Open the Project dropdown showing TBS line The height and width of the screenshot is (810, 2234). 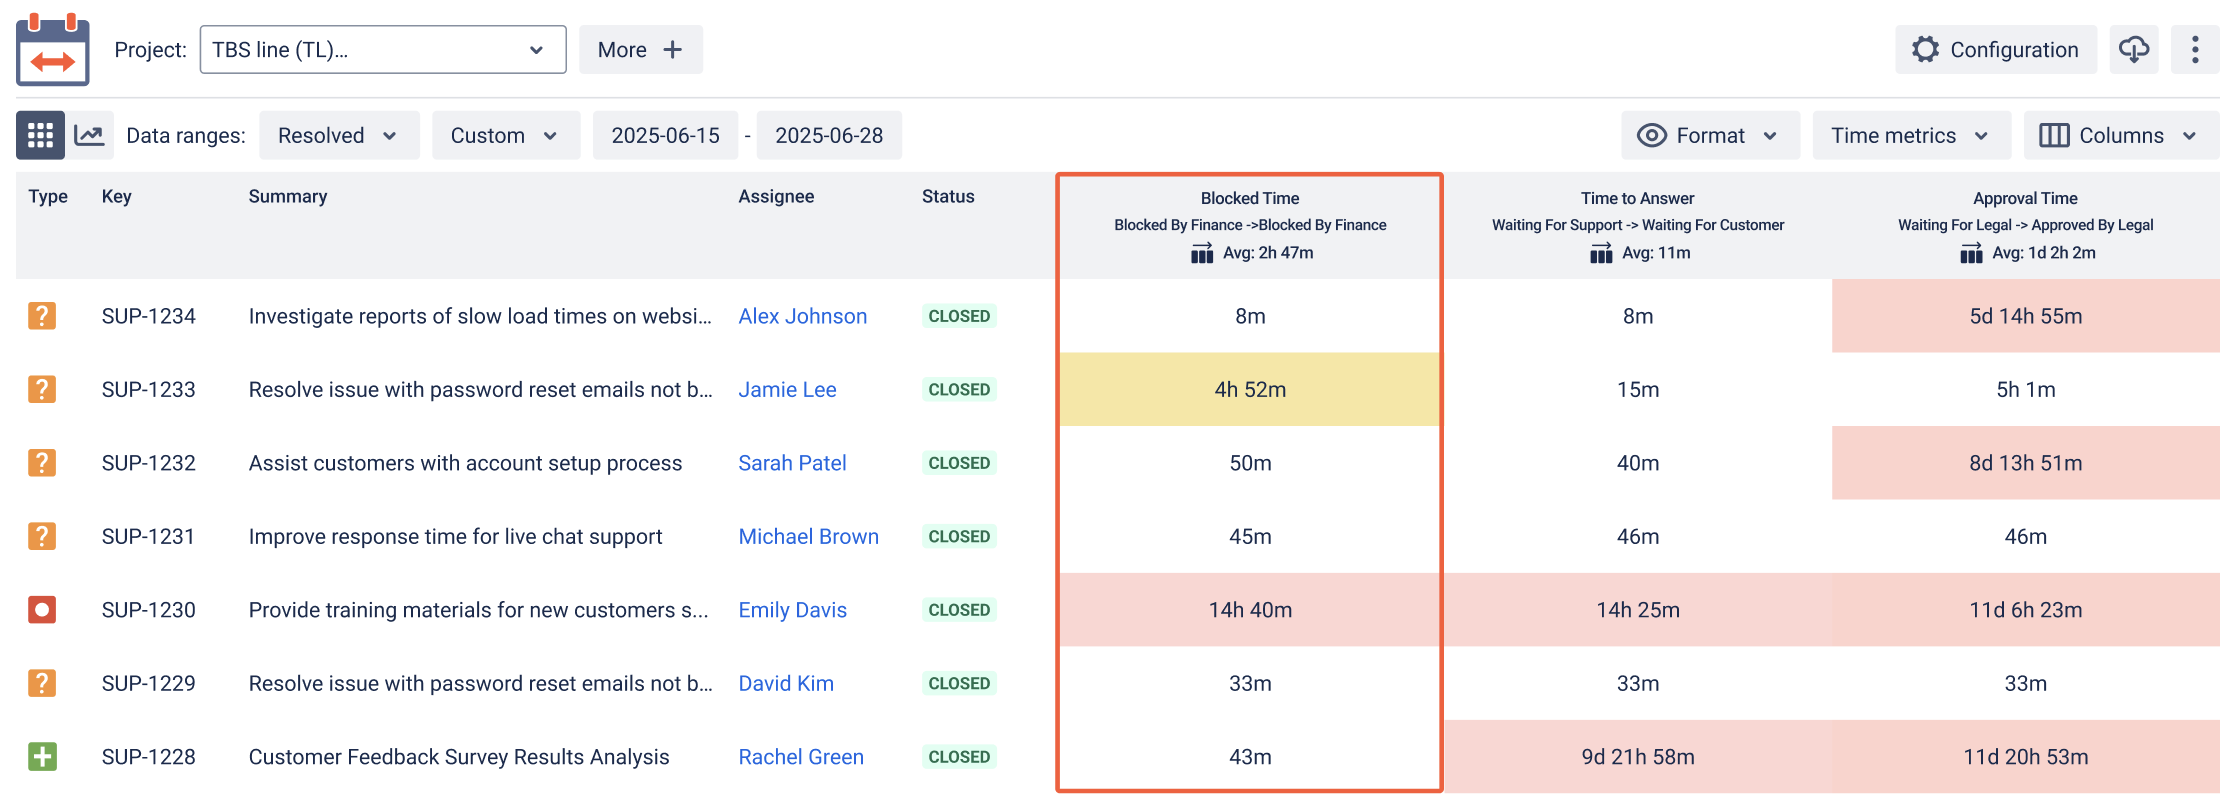pyautogui.click(x=383, y=50)
